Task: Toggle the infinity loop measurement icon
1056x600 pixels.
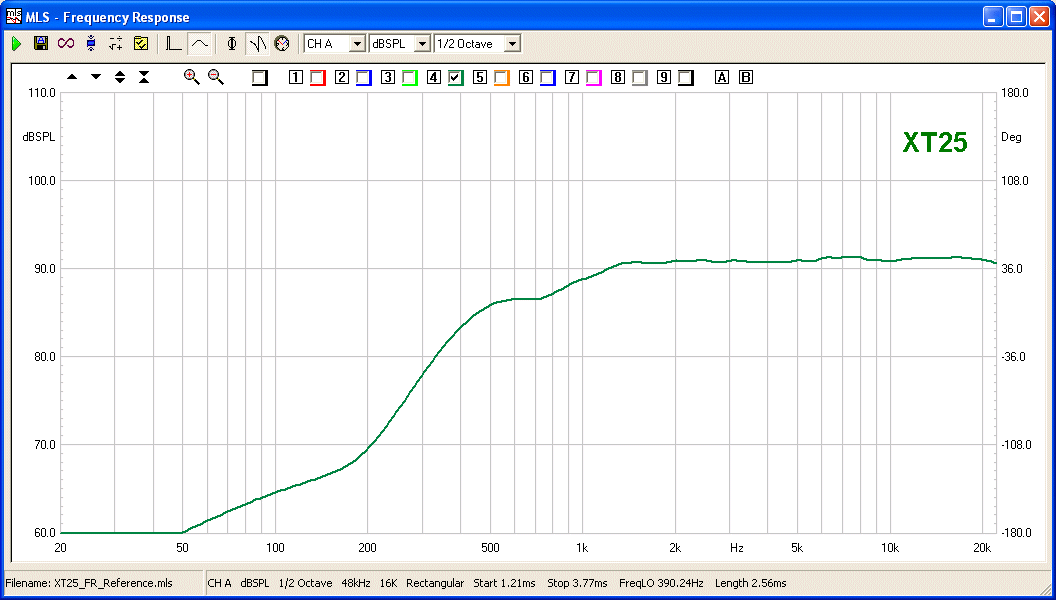Action: click(65, 44)
